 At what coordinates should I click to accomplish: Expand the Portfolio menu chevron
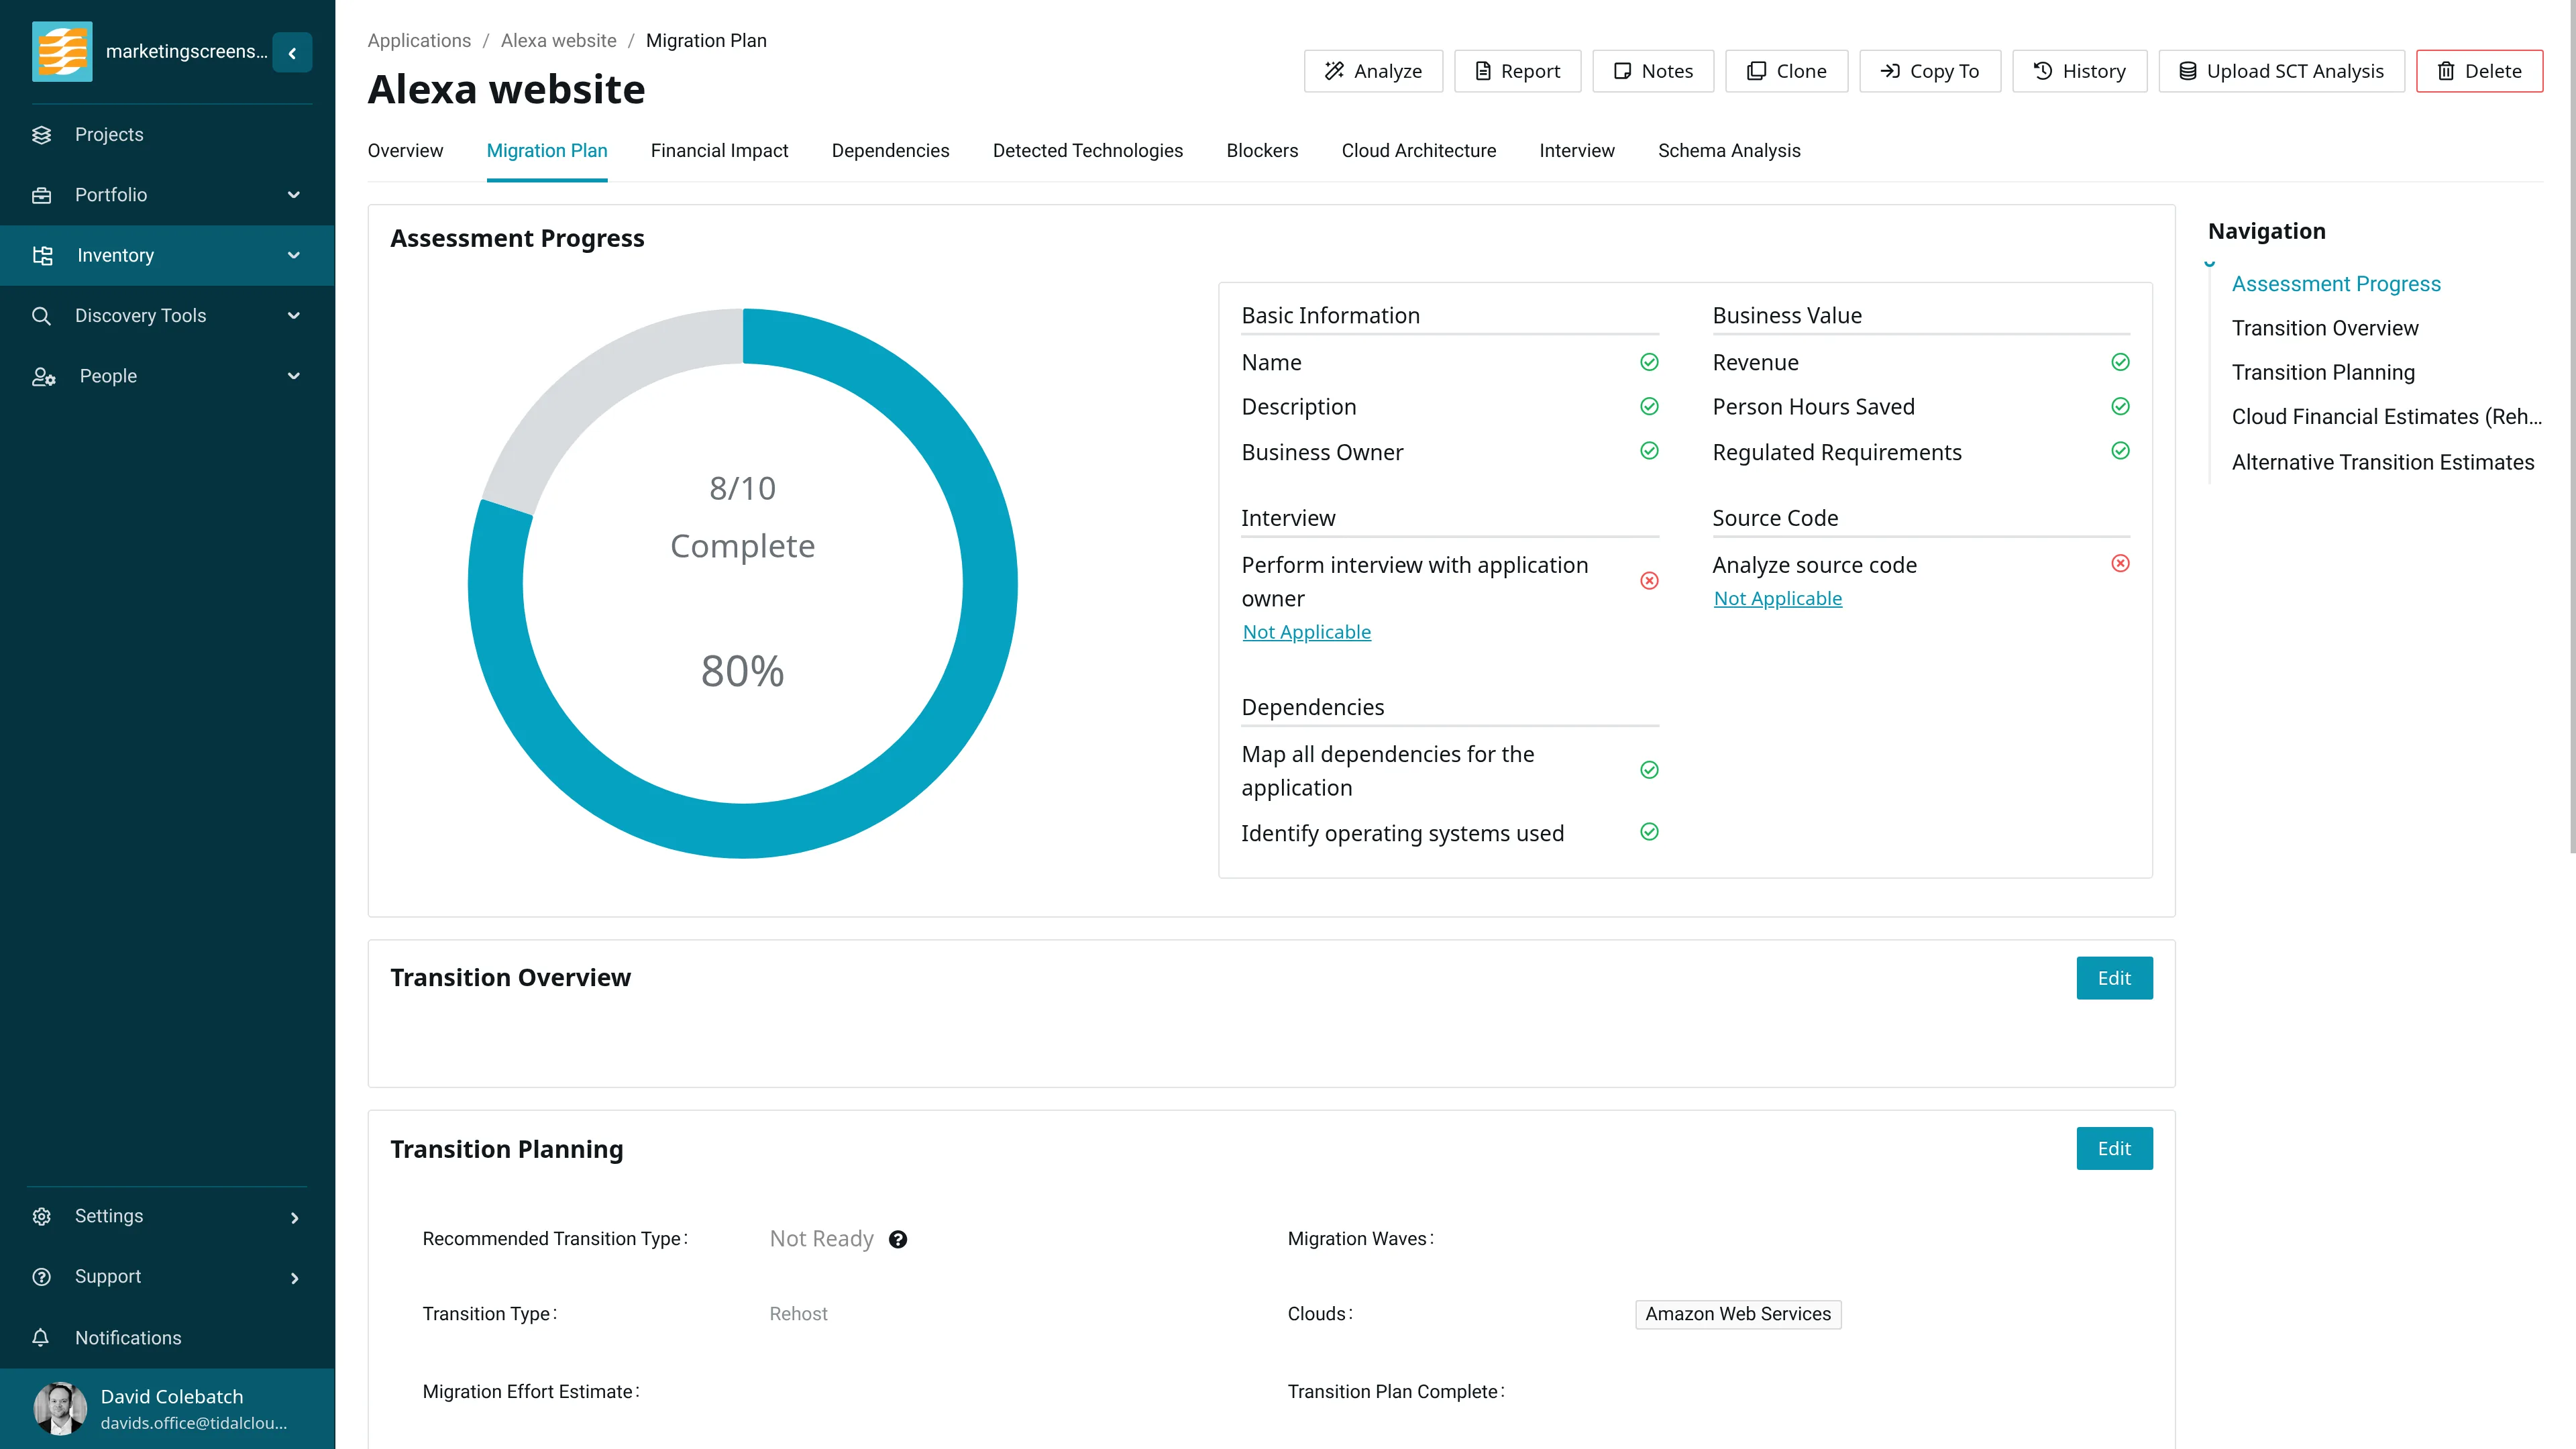point(294,195)
